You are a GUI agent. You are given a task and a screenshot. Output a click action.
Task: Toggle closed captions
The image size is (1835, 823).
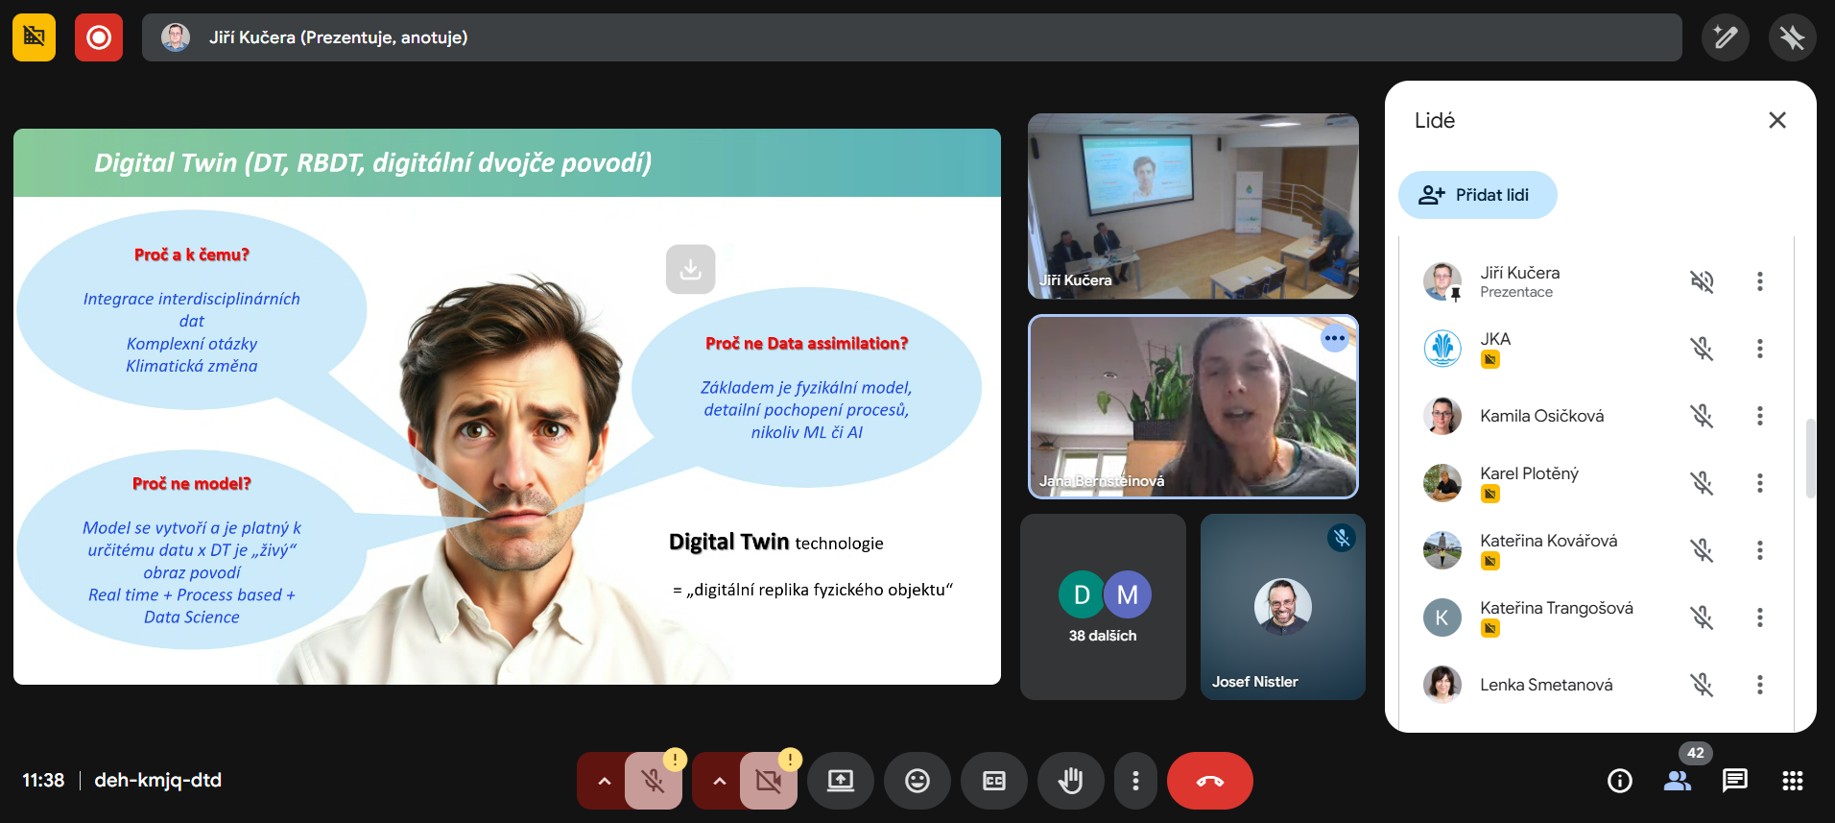[x=994, y=780]
